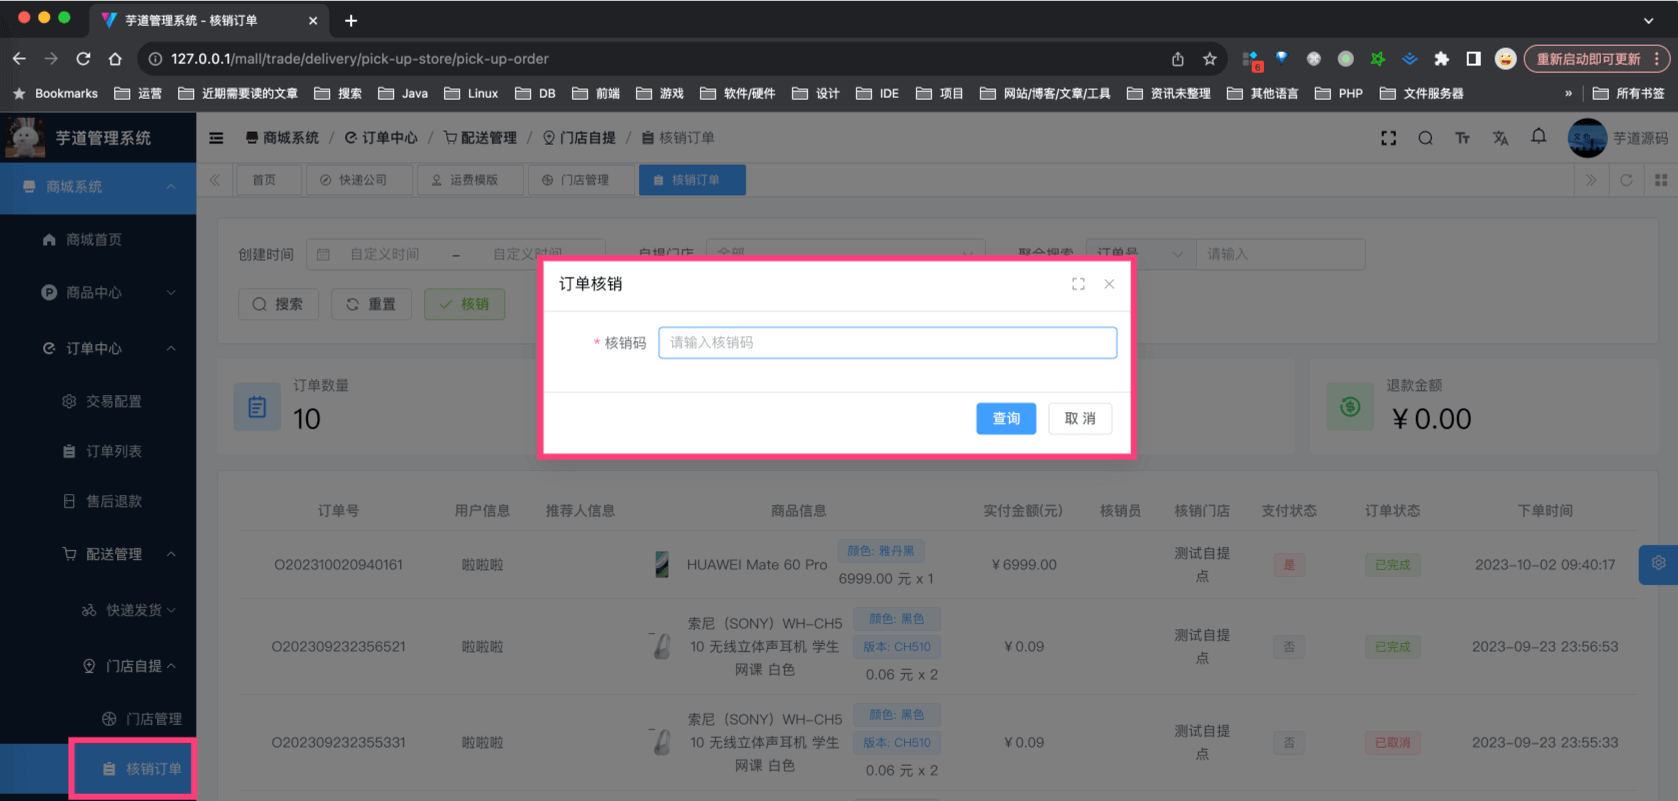Screen dimensions: 1678x801
Task: Open the language translation icon
Action: (1500, 138)
